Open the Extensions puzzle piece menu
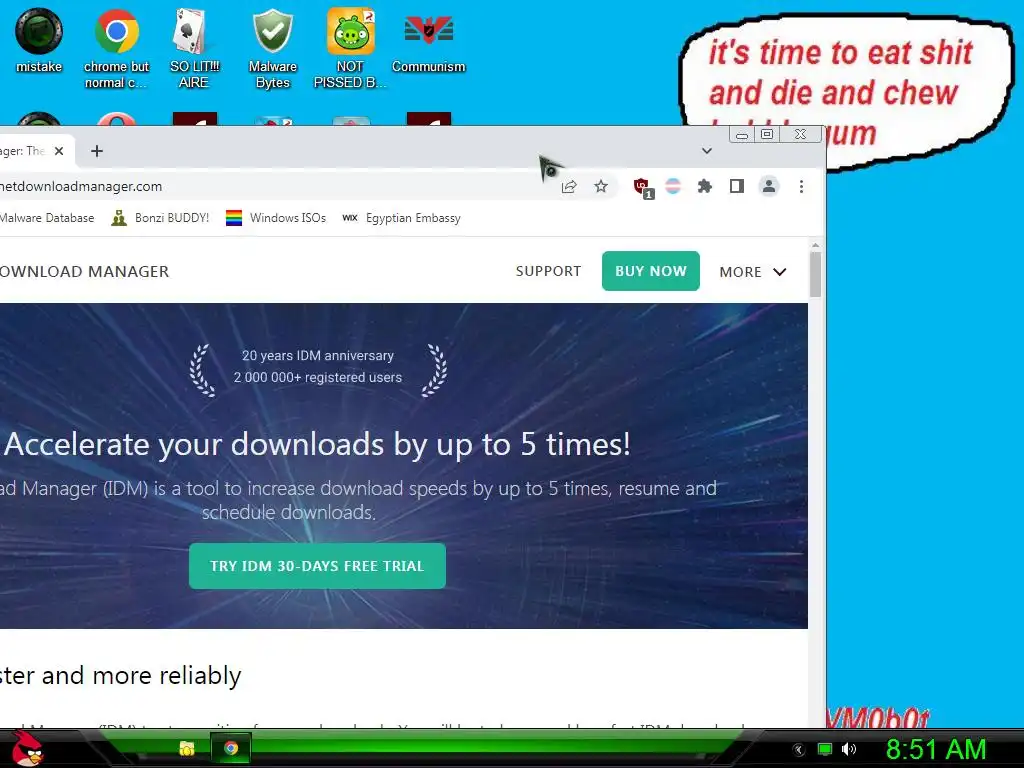1024x768 pixels. [x=705, y=187]
